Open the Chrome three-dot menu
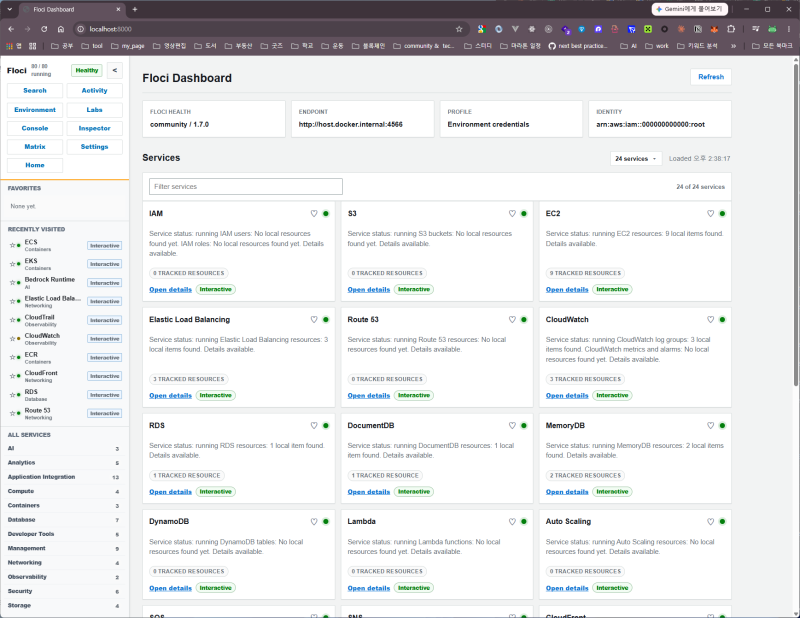800x618 pixels. (x=789, y=29)
